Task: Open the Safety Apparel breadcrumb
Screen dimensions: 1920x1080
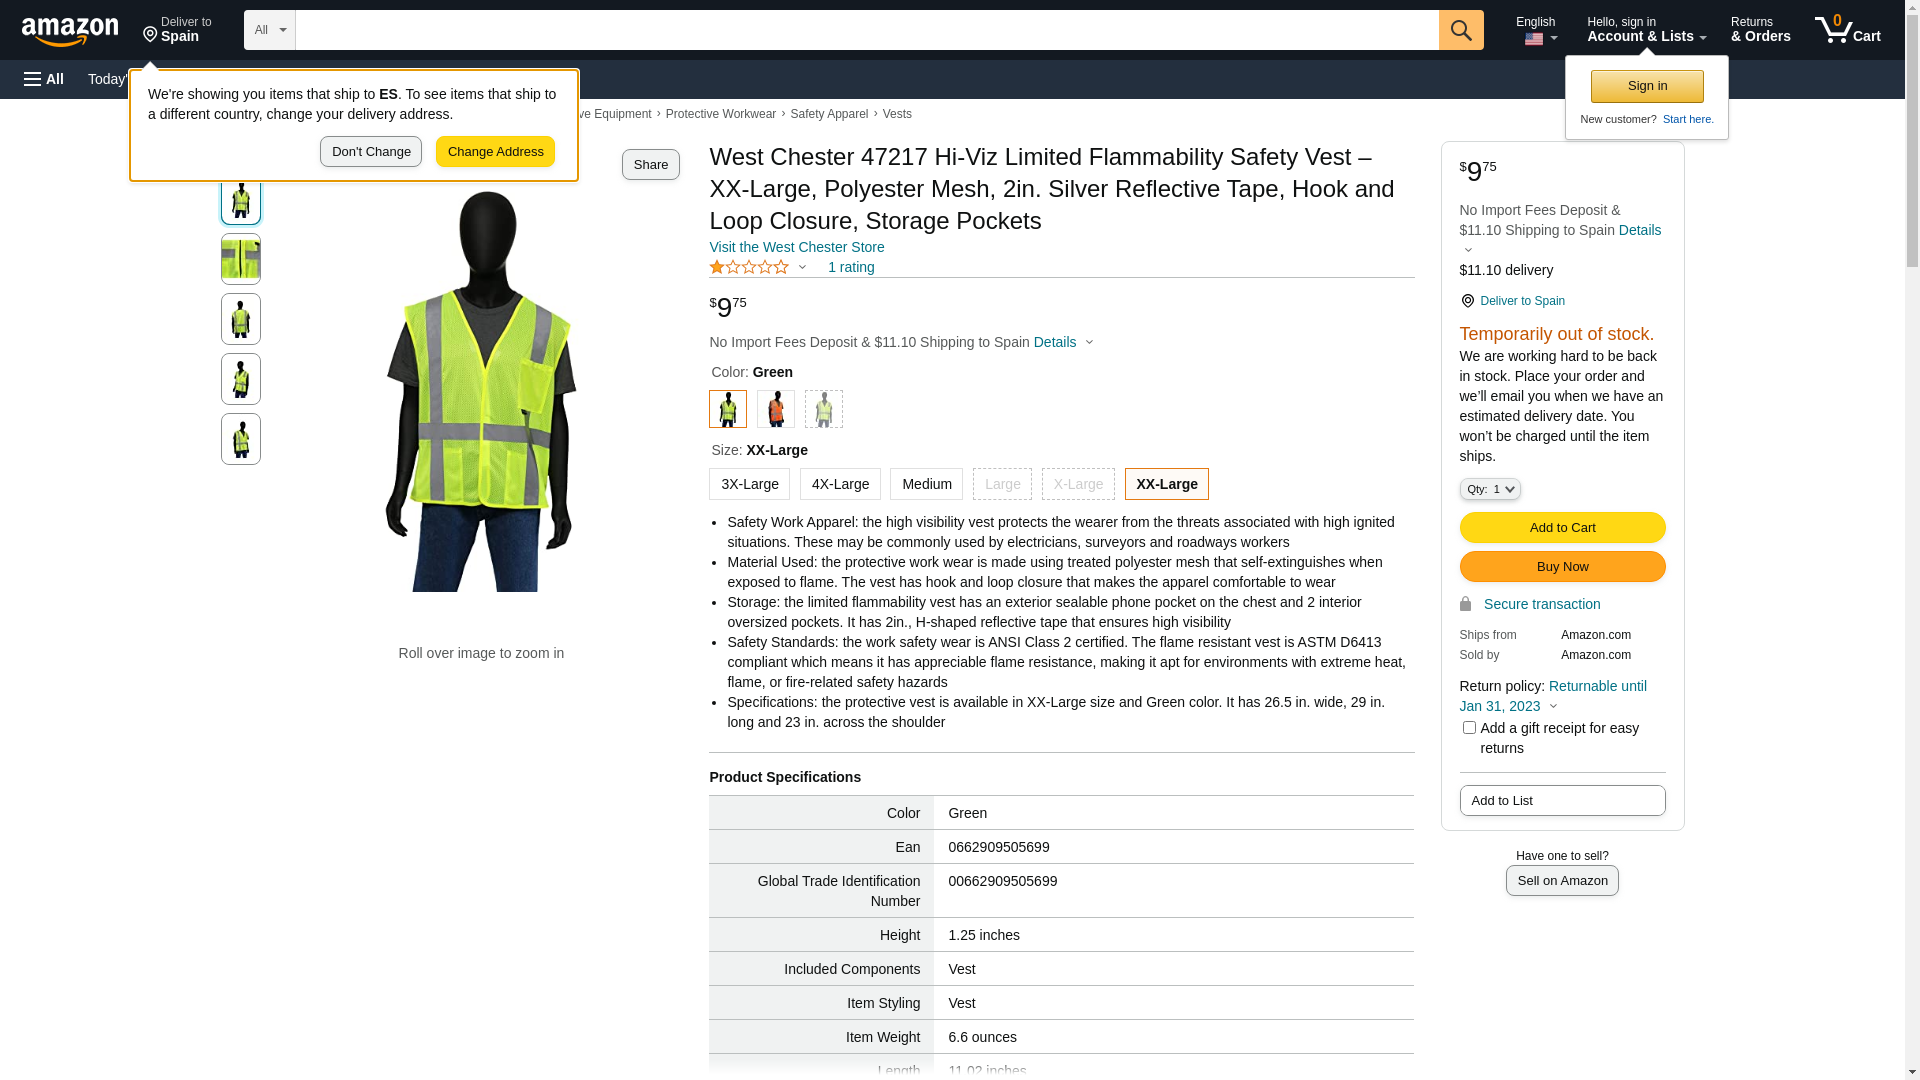Action: click(x=828, y=114)
